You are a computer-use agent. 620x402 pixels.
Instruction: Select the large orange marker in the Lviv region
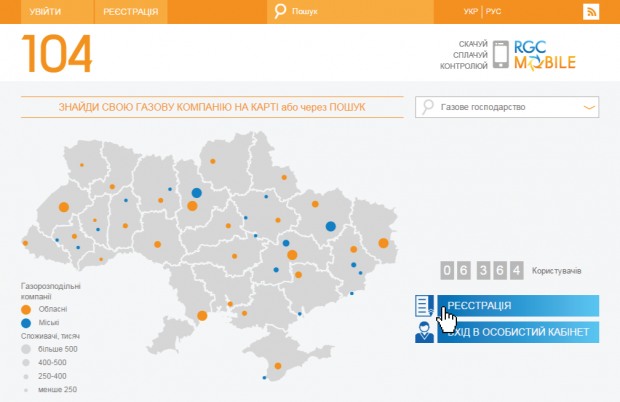(64, 207)
